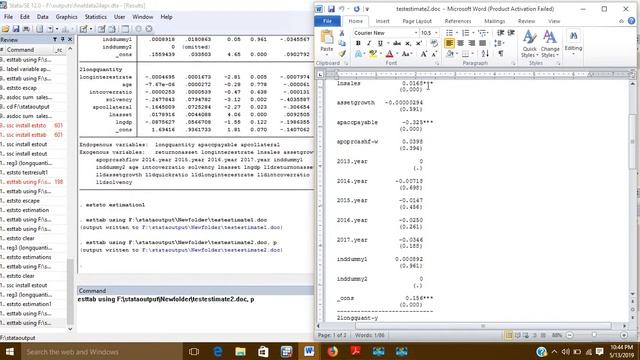Open font color dropdown arrow

pyautogui.click(x=396, y=54)
